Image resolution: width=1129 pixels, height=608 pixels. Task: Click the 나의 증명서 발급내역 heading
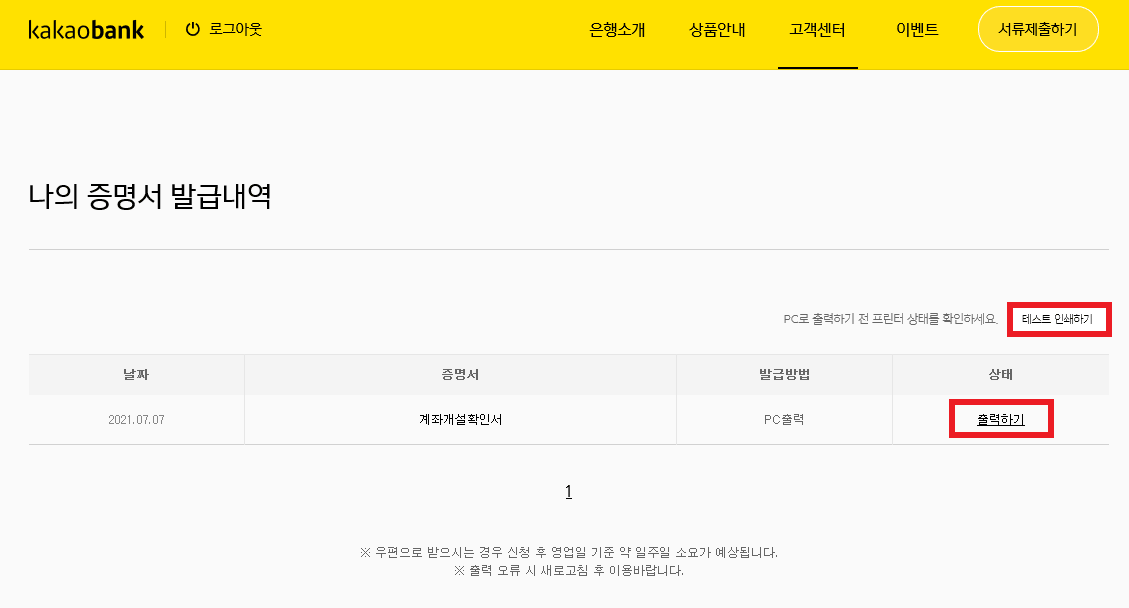tap(150, 196)
